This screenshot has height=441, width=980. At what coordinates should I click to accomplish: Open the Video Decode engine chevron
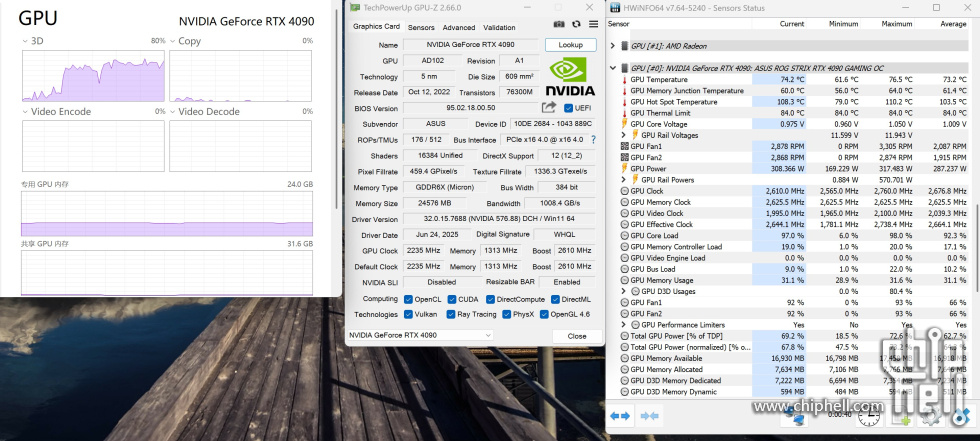pyautogui.click(x=172, y=112)
